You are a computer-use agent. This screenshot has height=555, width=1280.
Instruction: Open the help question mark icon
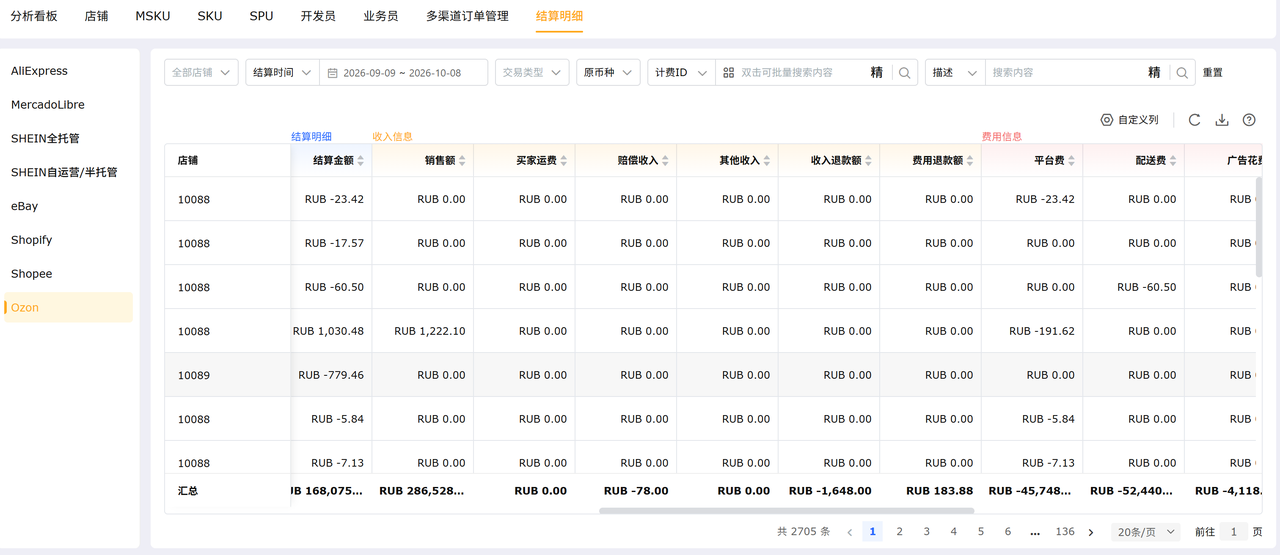tap(1249, 120)
